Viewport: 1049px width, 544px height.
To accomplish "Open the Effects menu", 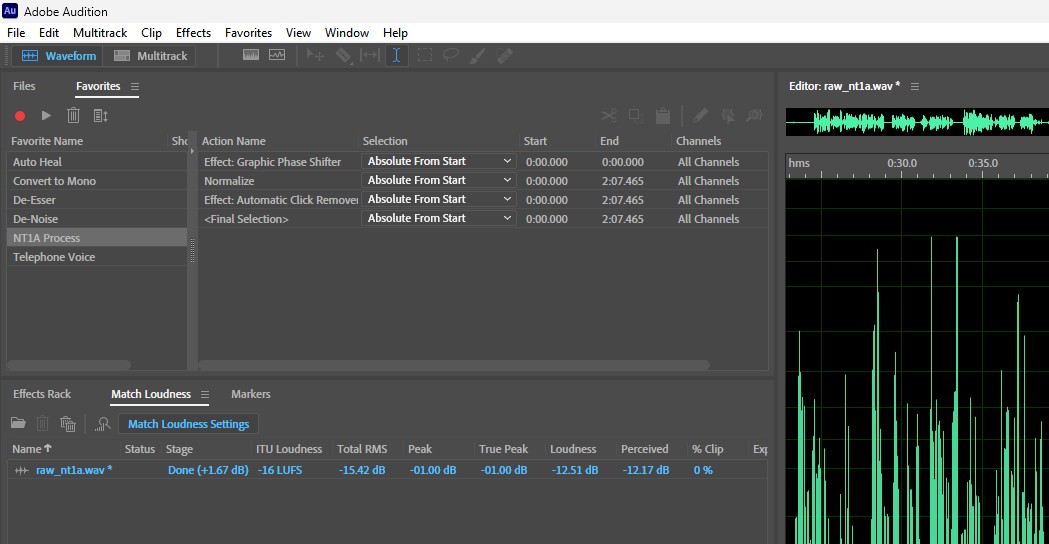I will click(x=193, y=33).
